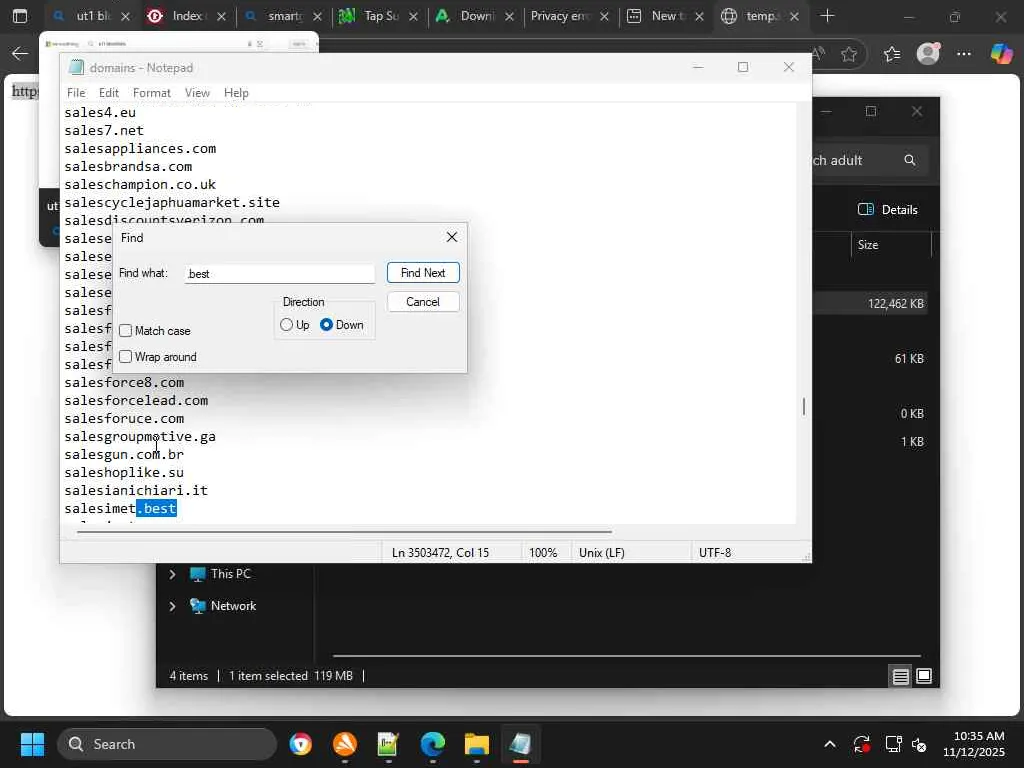Viewport: 1024px width, 768px height.
Task: Click the Notepad icon in title bar
Action: click(x=76, y=67)
